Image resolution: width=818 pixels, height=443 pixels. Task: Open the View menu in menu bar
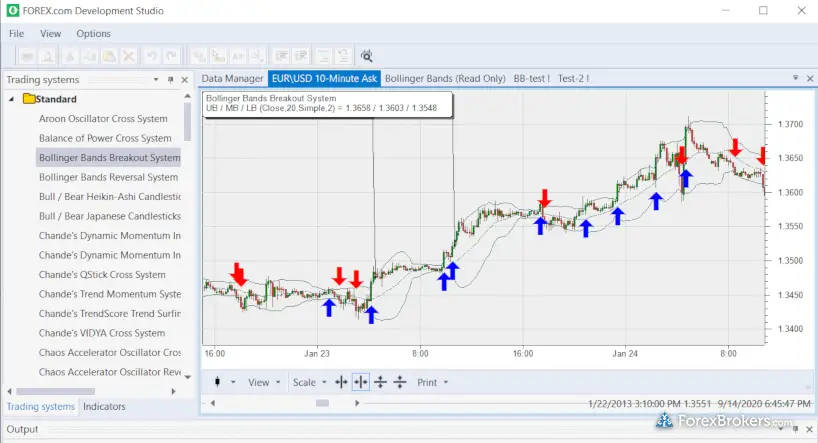51,33
